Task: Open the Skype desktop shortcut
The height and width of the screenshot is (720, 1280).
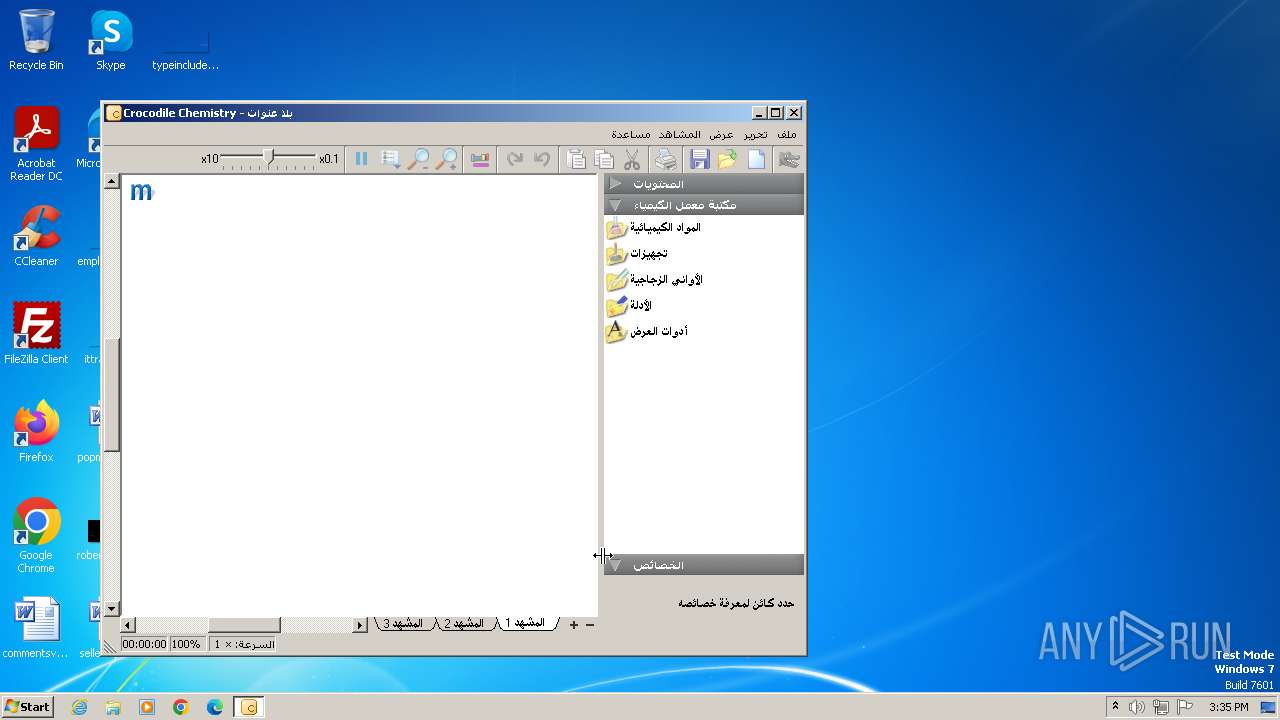Action: pos(110,40)
